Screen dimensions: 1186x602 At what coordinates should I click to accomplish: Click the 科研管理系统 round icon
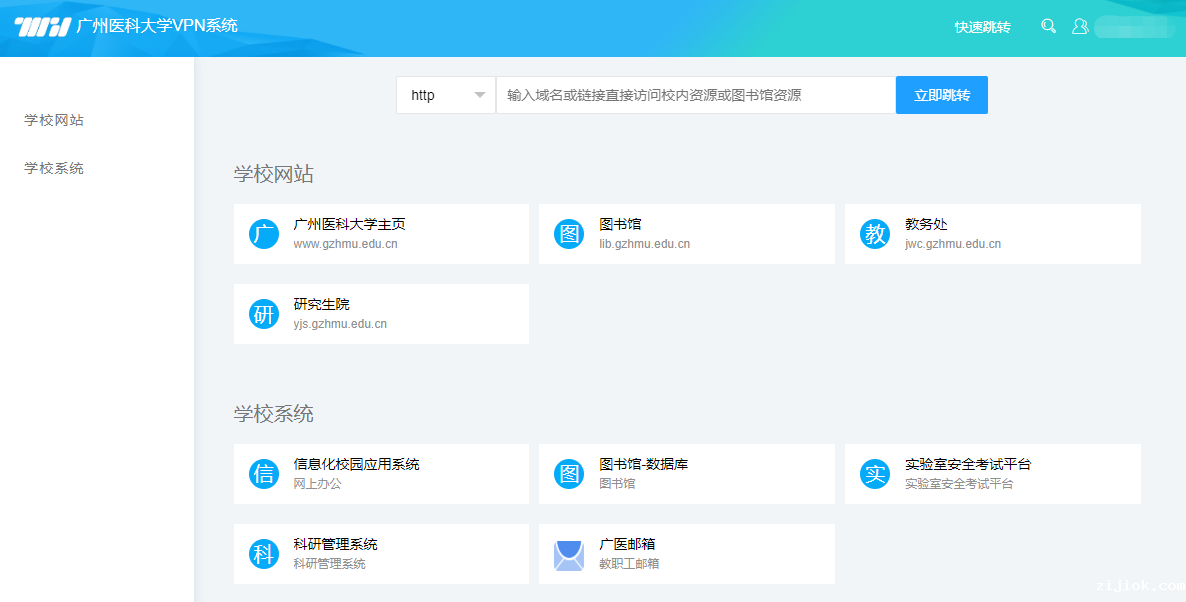tap(264, 554)
